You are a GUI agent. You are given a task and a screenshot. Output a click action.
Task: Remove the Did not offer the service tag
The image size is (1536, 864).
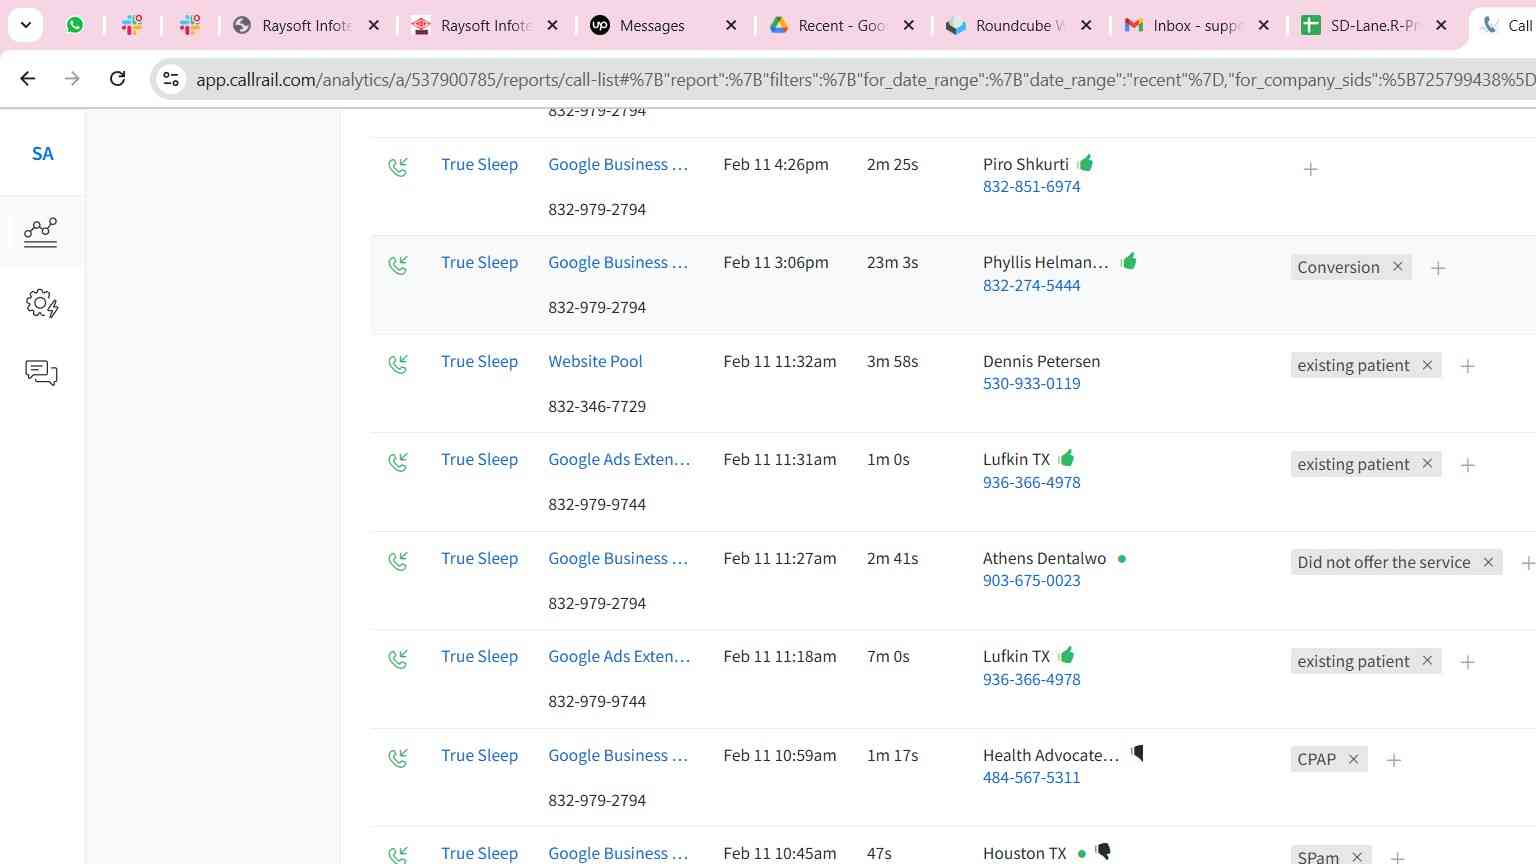click(1488, 562)
